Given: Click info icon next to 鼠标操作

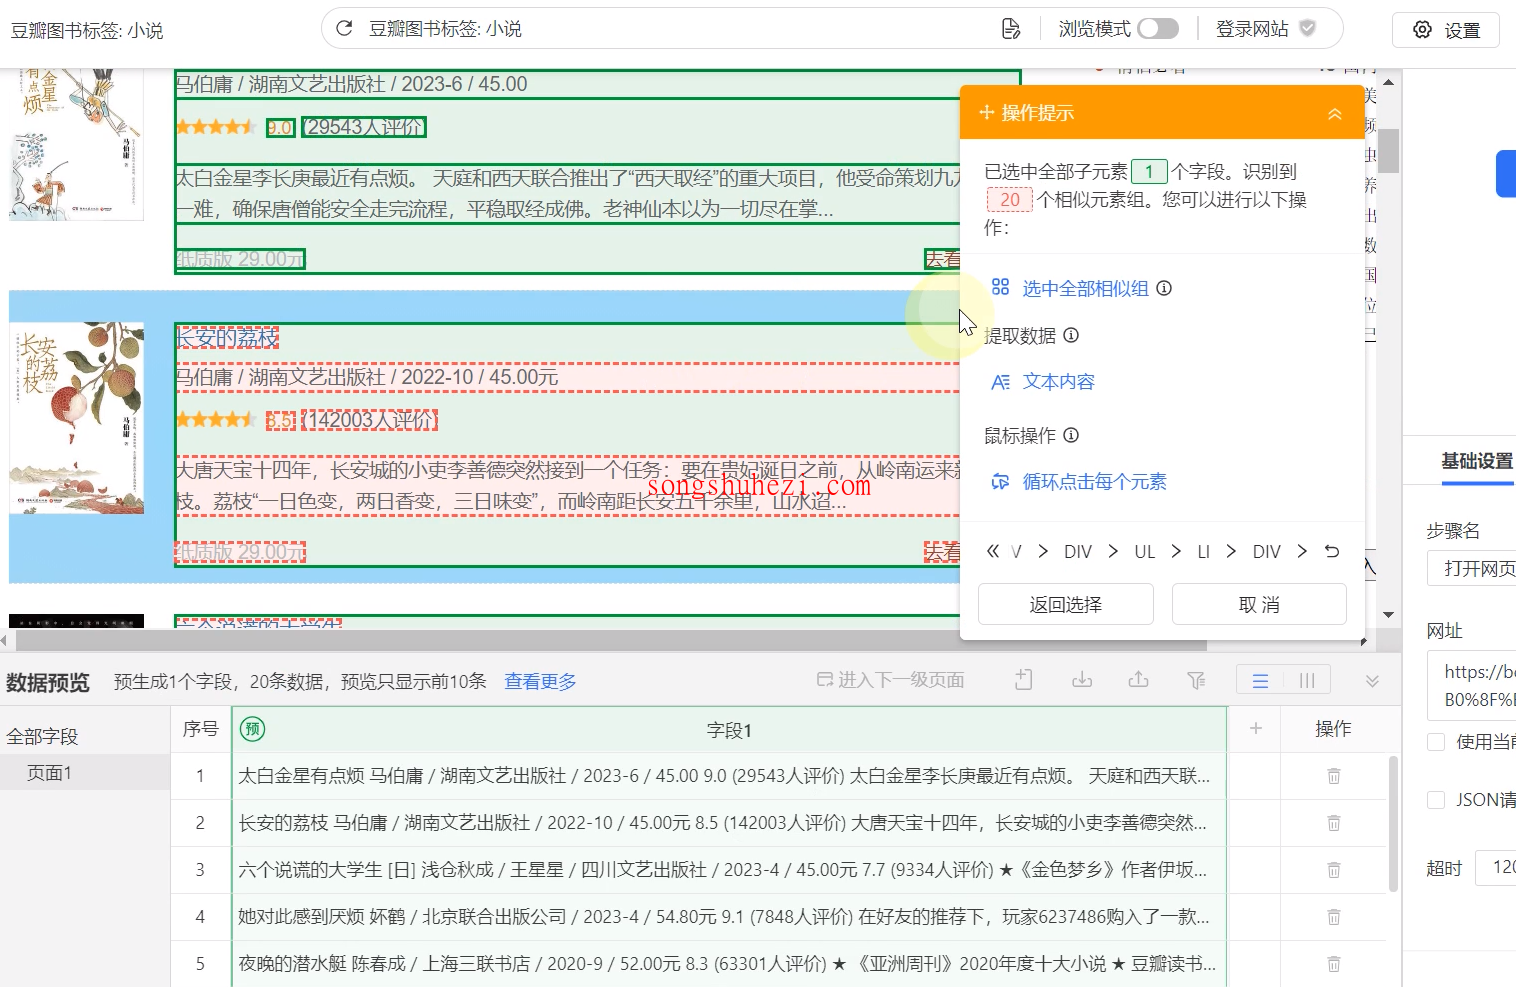Looking at the screenshot, I should click(x=1071, y=435).
